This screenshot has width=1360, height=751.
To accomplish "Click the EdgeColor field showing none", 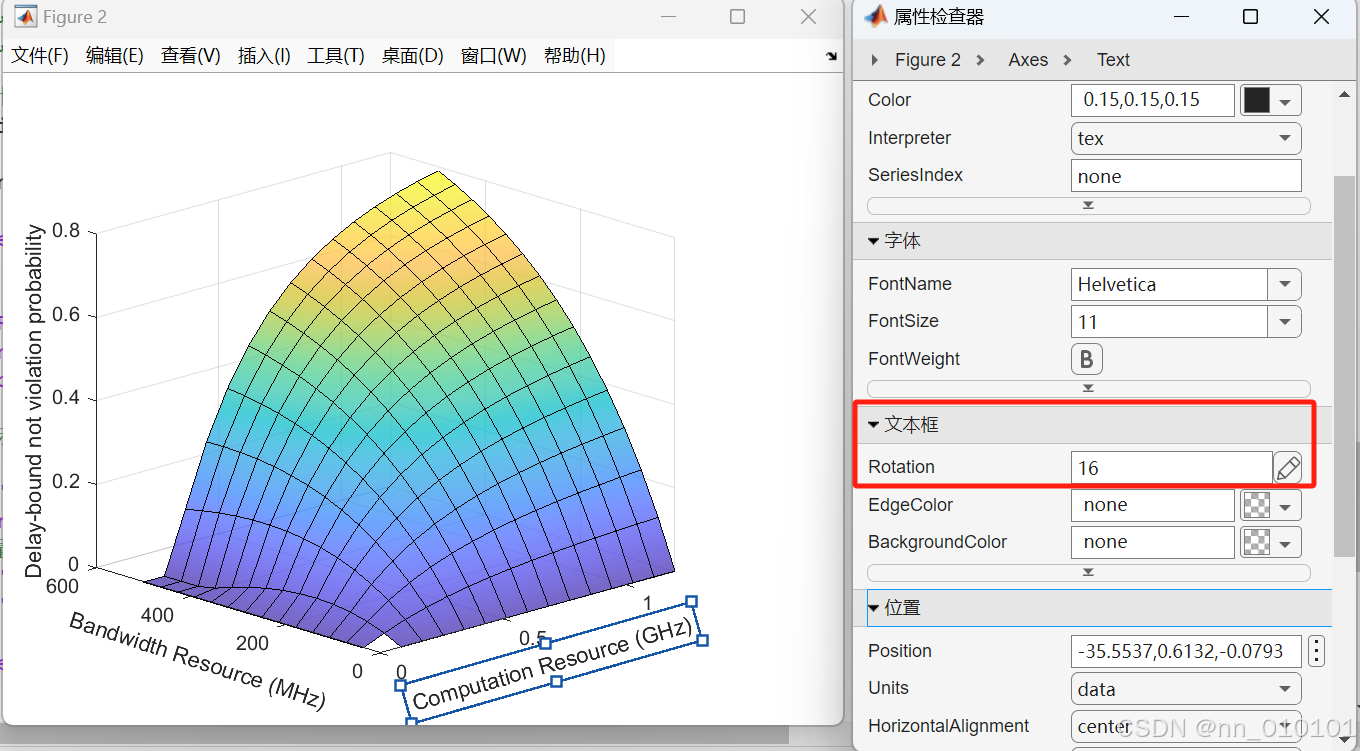I will pos(1153,505).
